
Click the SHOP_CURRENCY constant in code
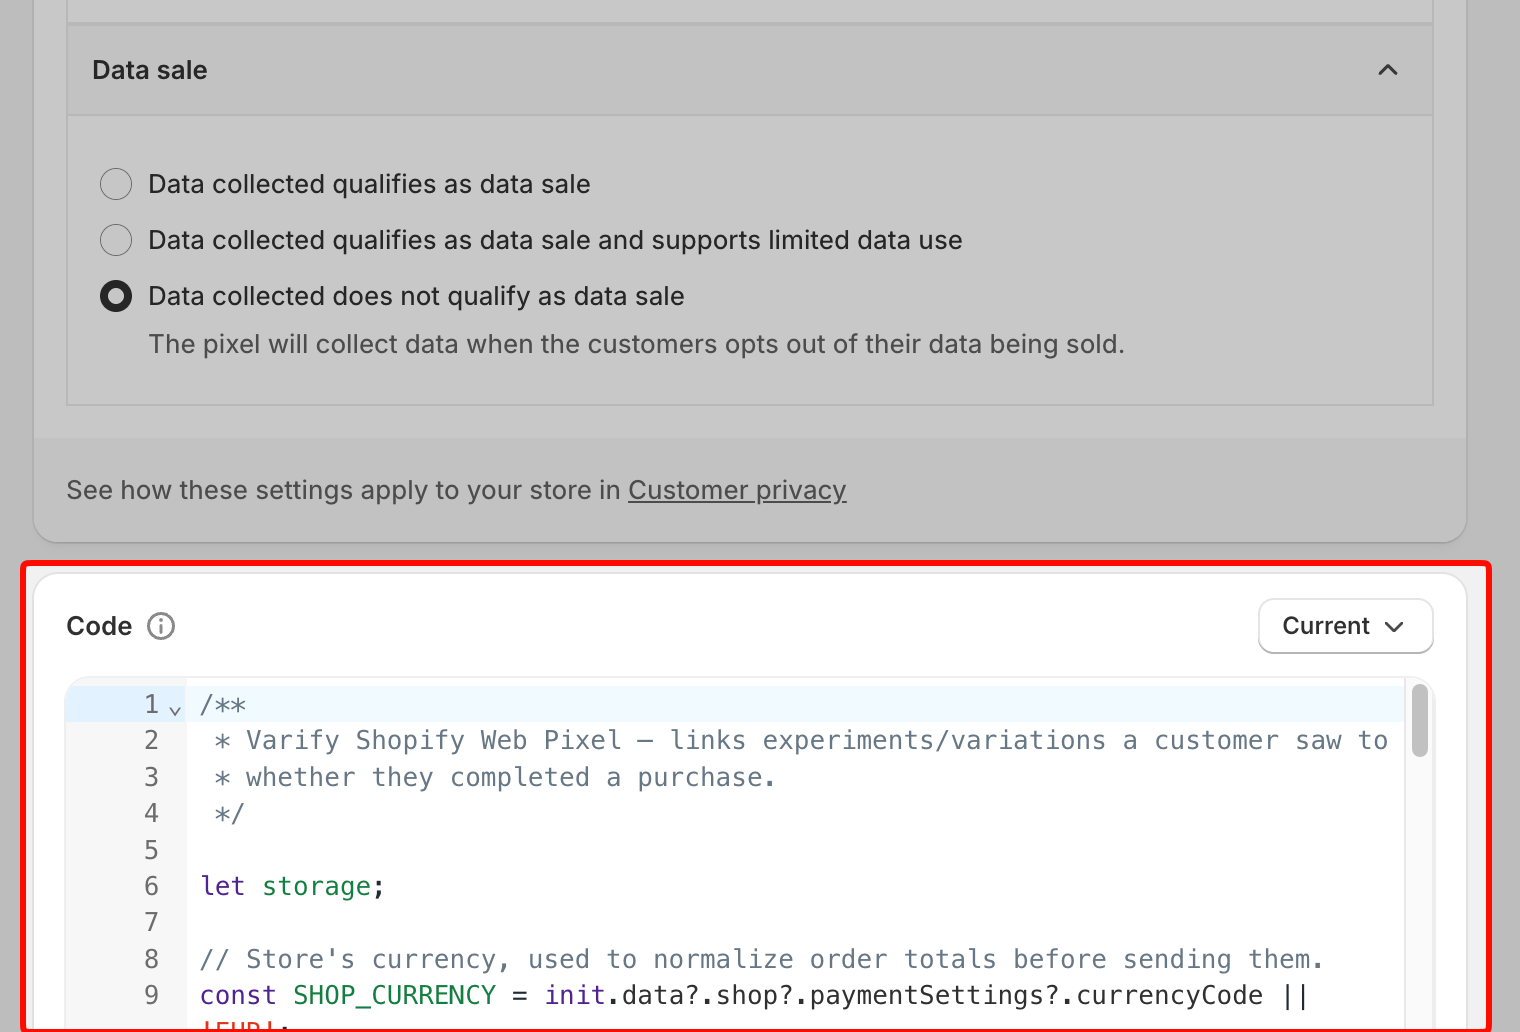pyautogui.click(x=394, y=996)
